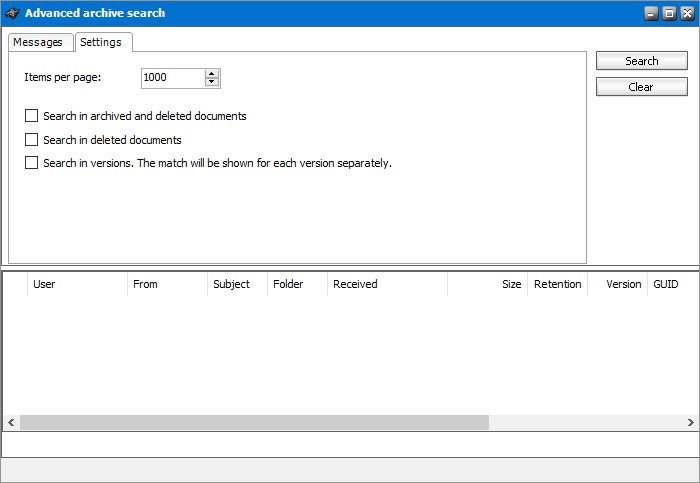Click the app icon in title bar
Image resolution: width=700 pixels, height=483 pixels.
pos(12,13)
